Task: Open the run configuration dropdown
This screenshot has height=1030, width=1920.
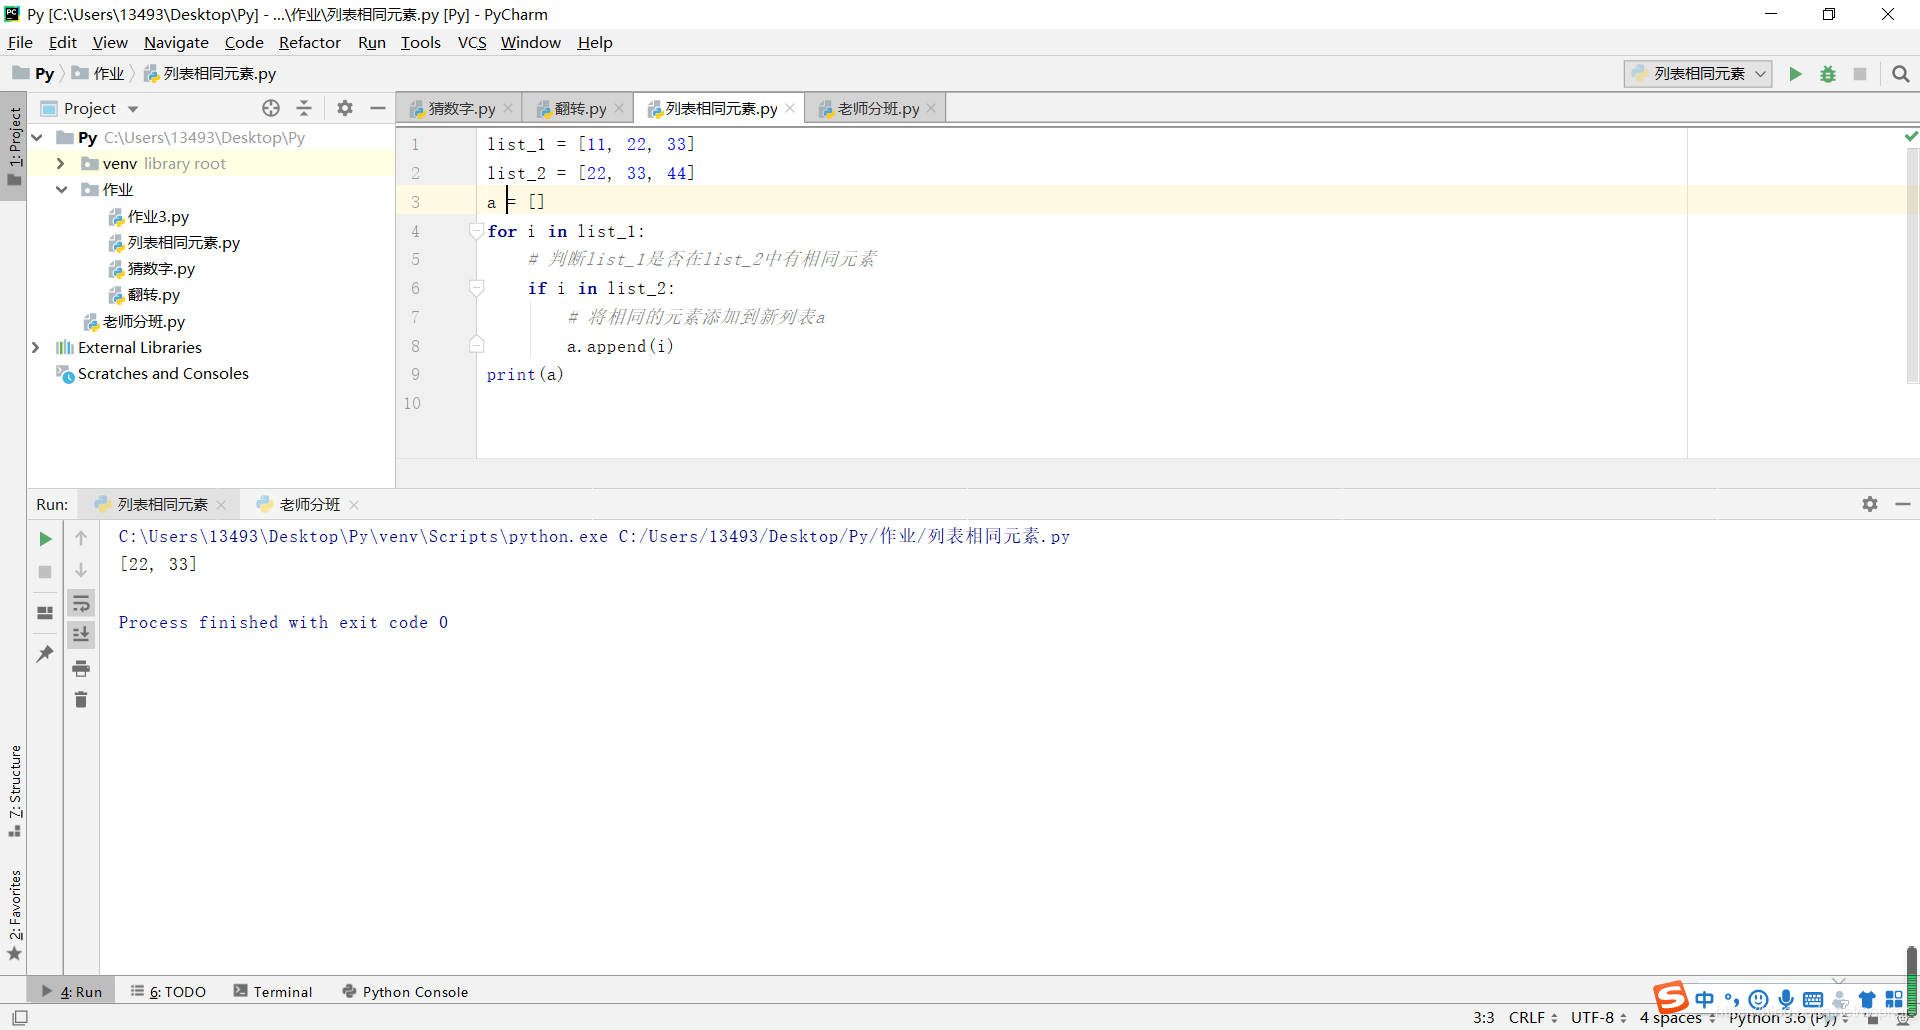Action: pyautogui.click(x=1698, y=74)
